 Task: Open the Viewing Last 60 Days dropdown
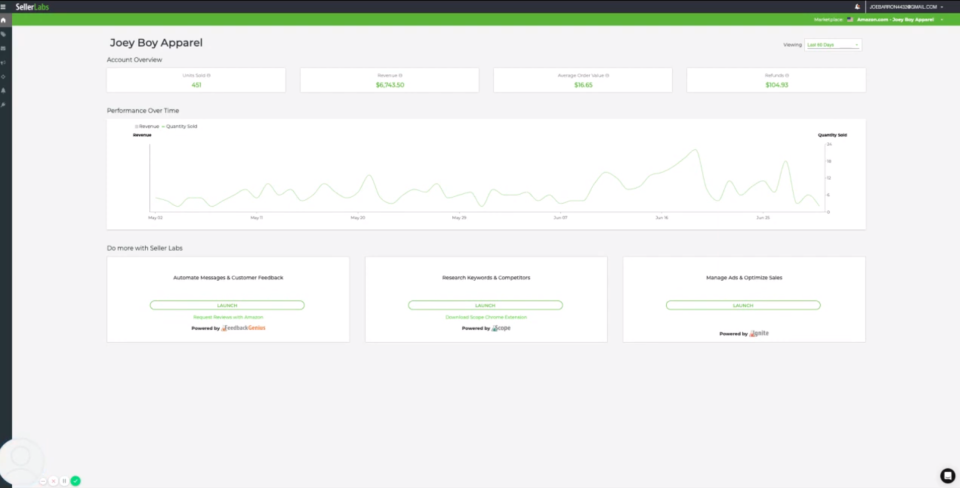pos(833,45)
